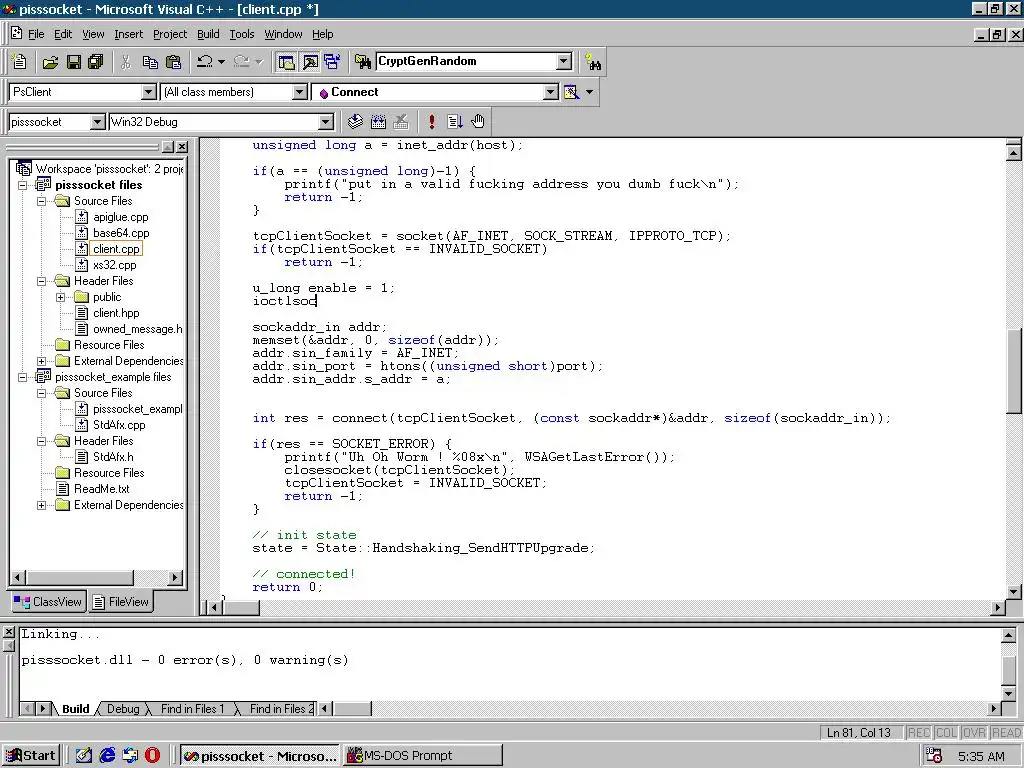Open the WizardBar actions menu arrow
This screenshot has height=768, width=1024.
[590, 92]
